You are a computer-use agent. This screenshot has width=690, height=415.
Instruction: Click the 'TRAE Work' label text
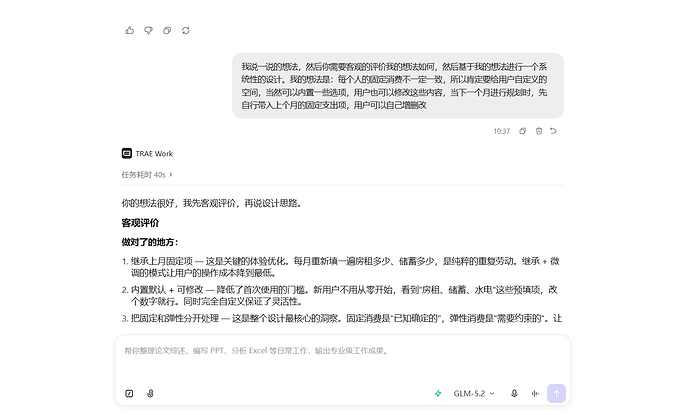[154, 154]
